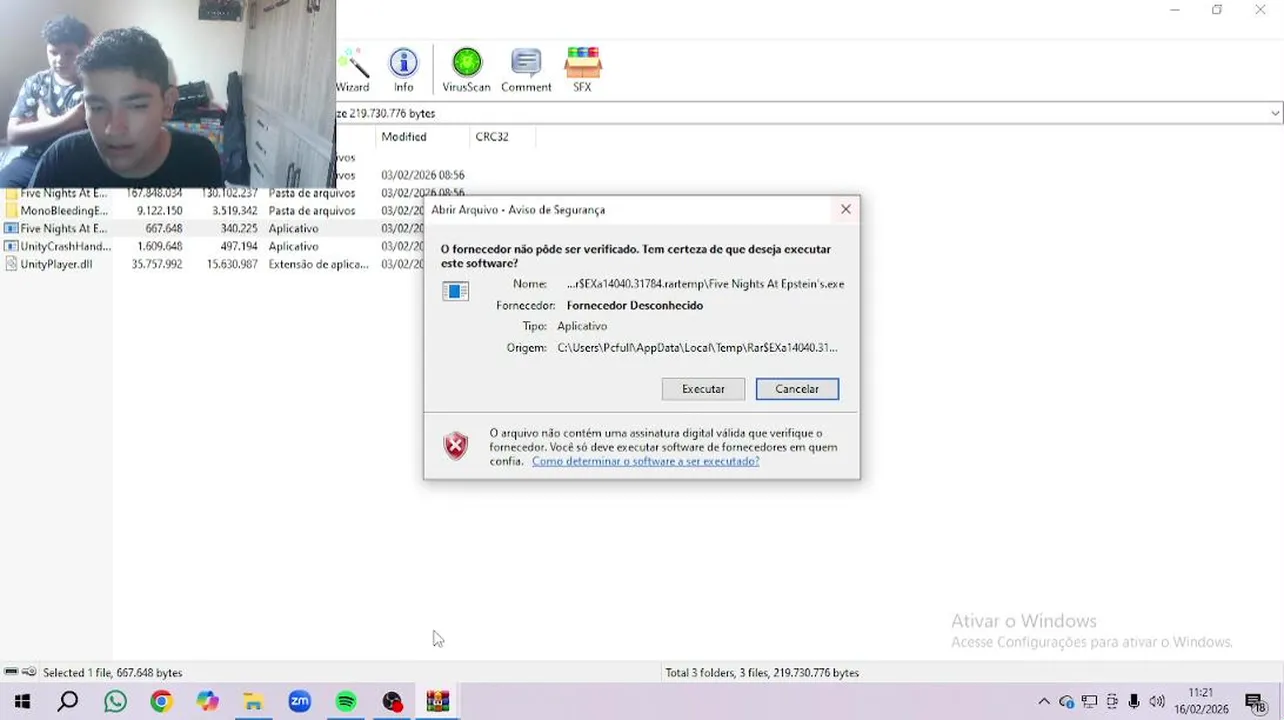
Task: Minimize the WinRAR window
Action: click(x=1175, y=10)
